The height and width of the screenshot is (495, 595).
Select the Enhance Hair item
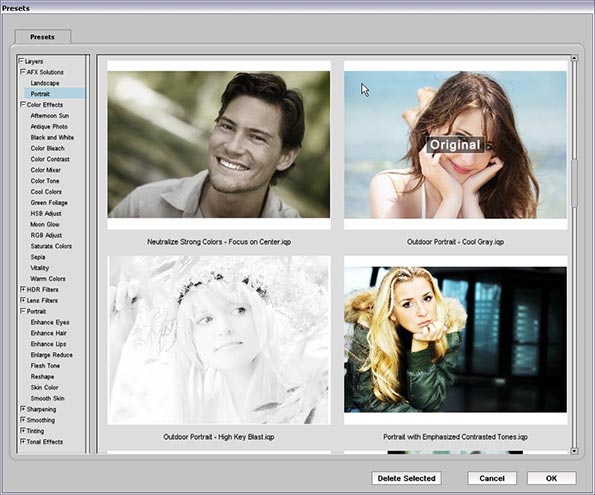[49, 333]
